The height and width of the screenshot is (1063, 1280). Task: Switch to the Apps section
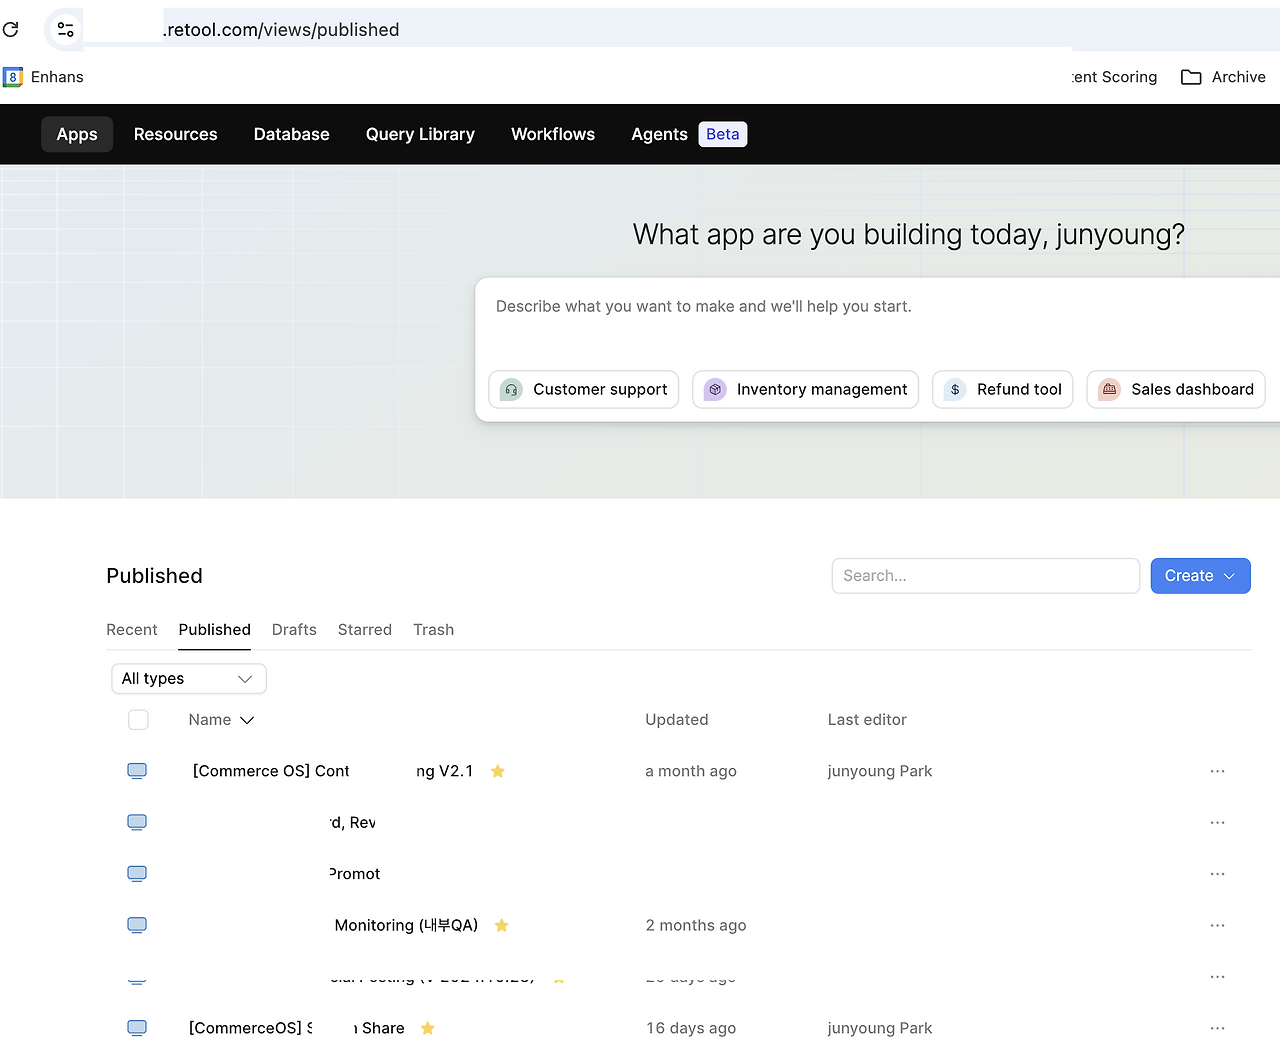77,134
